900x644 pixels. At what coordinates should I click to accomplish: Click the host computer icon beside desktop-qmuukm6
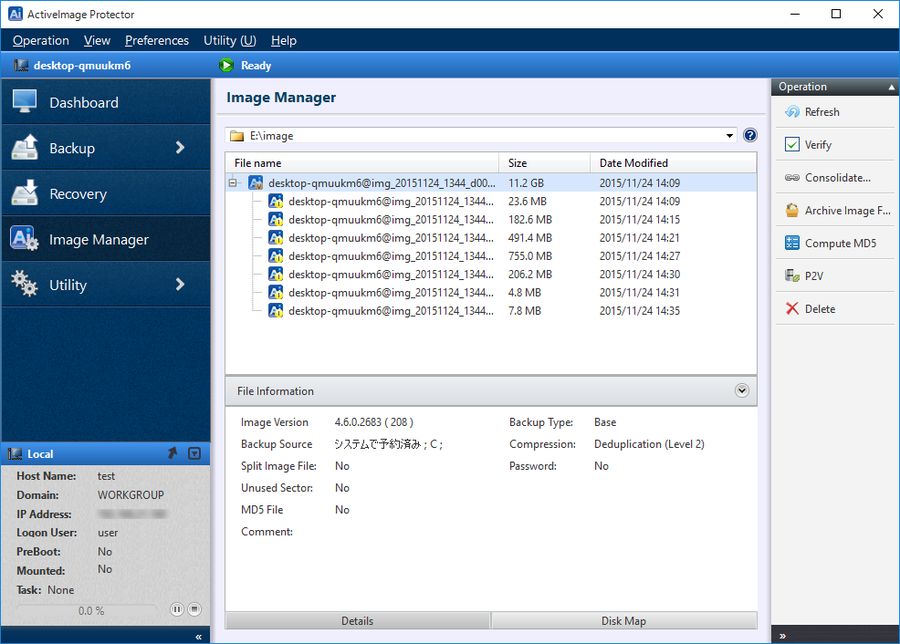pyautogui.click(x=21, y=65)
